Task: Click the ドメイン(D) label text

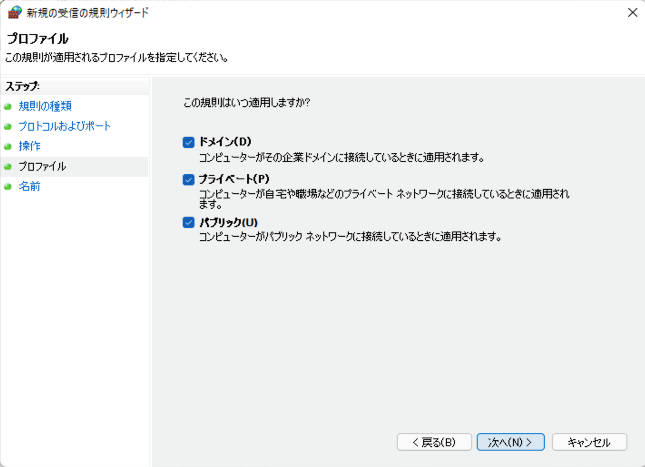Action: 225,142
